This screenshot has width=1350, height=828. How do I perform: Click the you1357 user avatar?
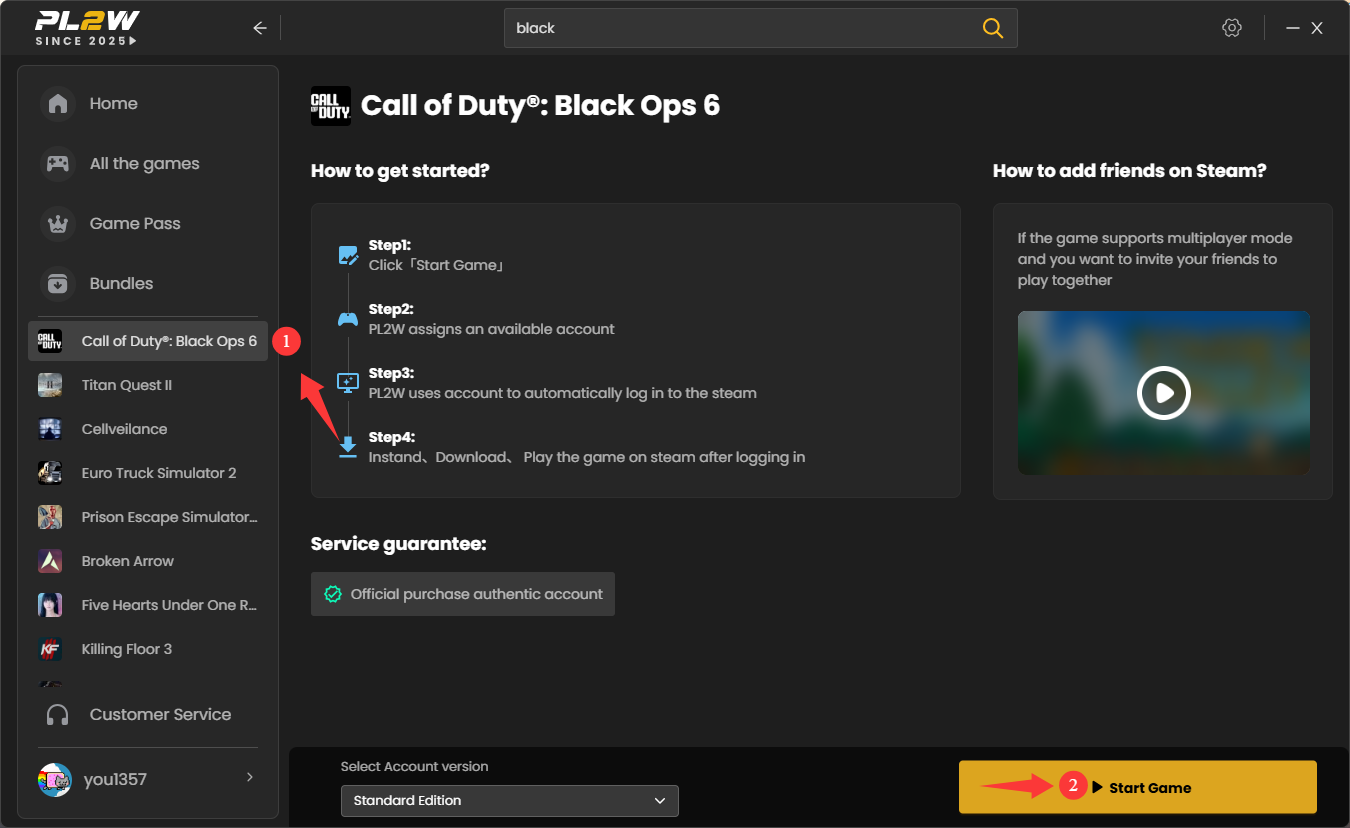(55, 780)
